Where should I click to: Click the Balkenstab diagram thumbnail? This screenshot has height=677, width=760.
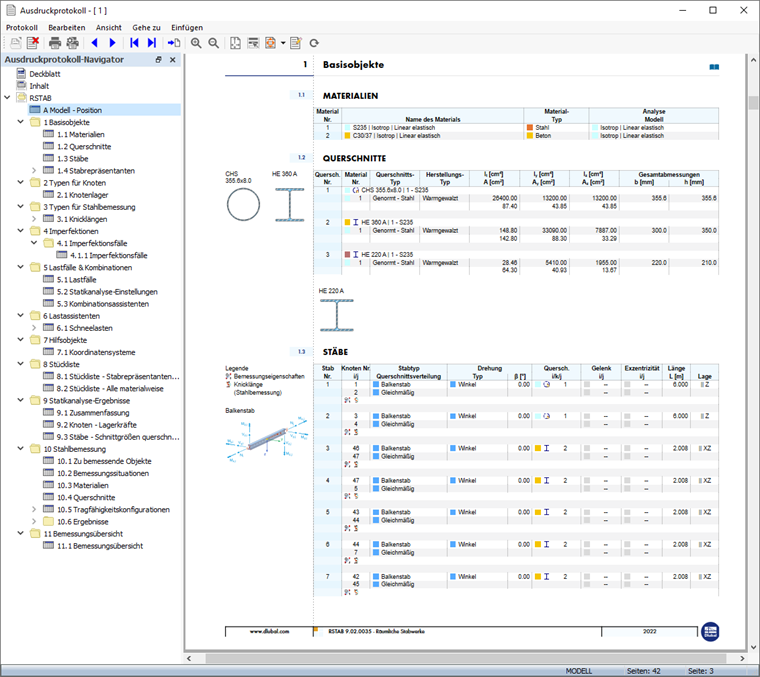(267, 439)
